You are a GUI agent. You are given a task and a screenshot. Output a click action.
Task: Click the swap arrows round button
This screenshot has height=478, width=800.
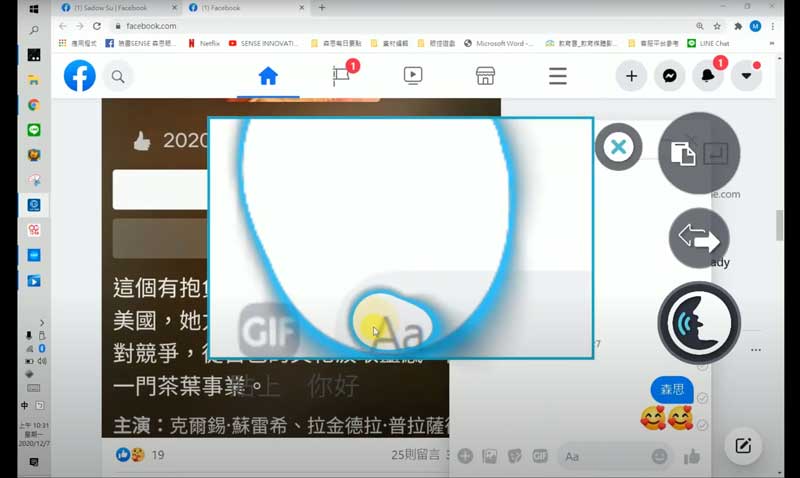699,238
